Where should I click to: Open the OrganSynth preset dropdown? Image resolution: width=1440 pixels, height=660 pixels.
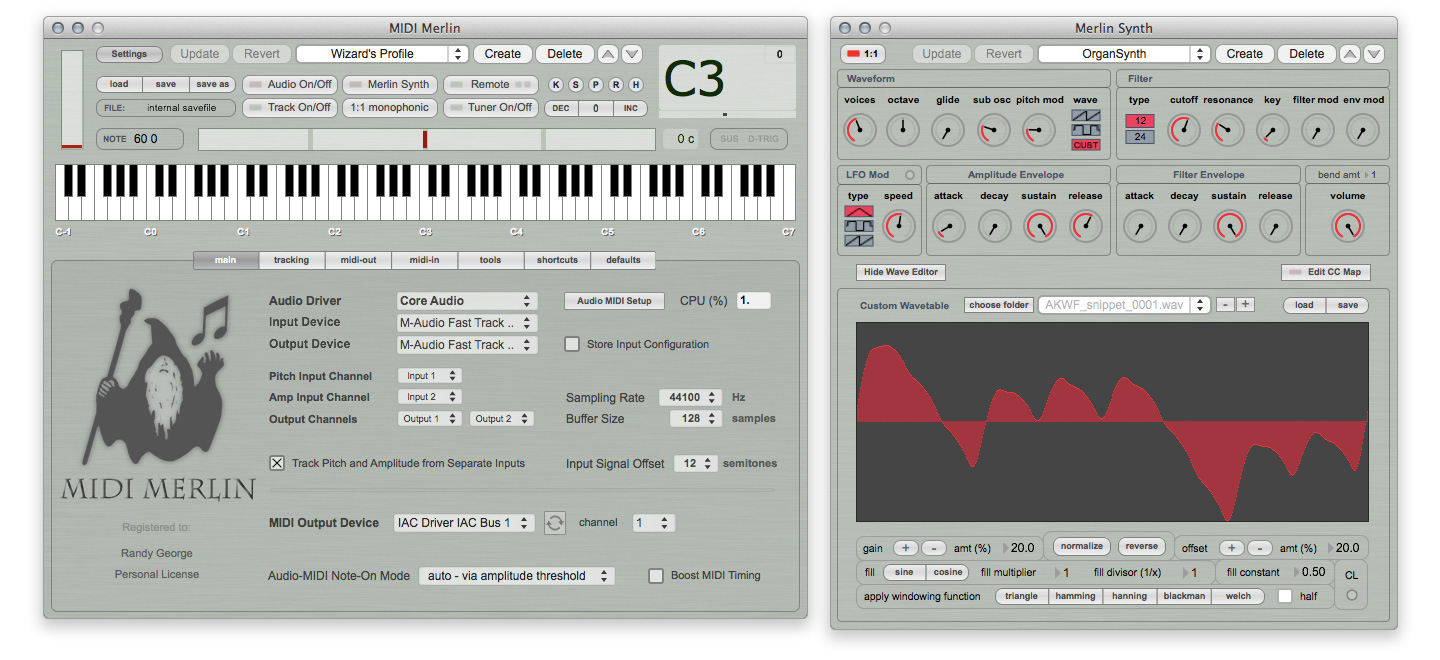coord(1124,54)
